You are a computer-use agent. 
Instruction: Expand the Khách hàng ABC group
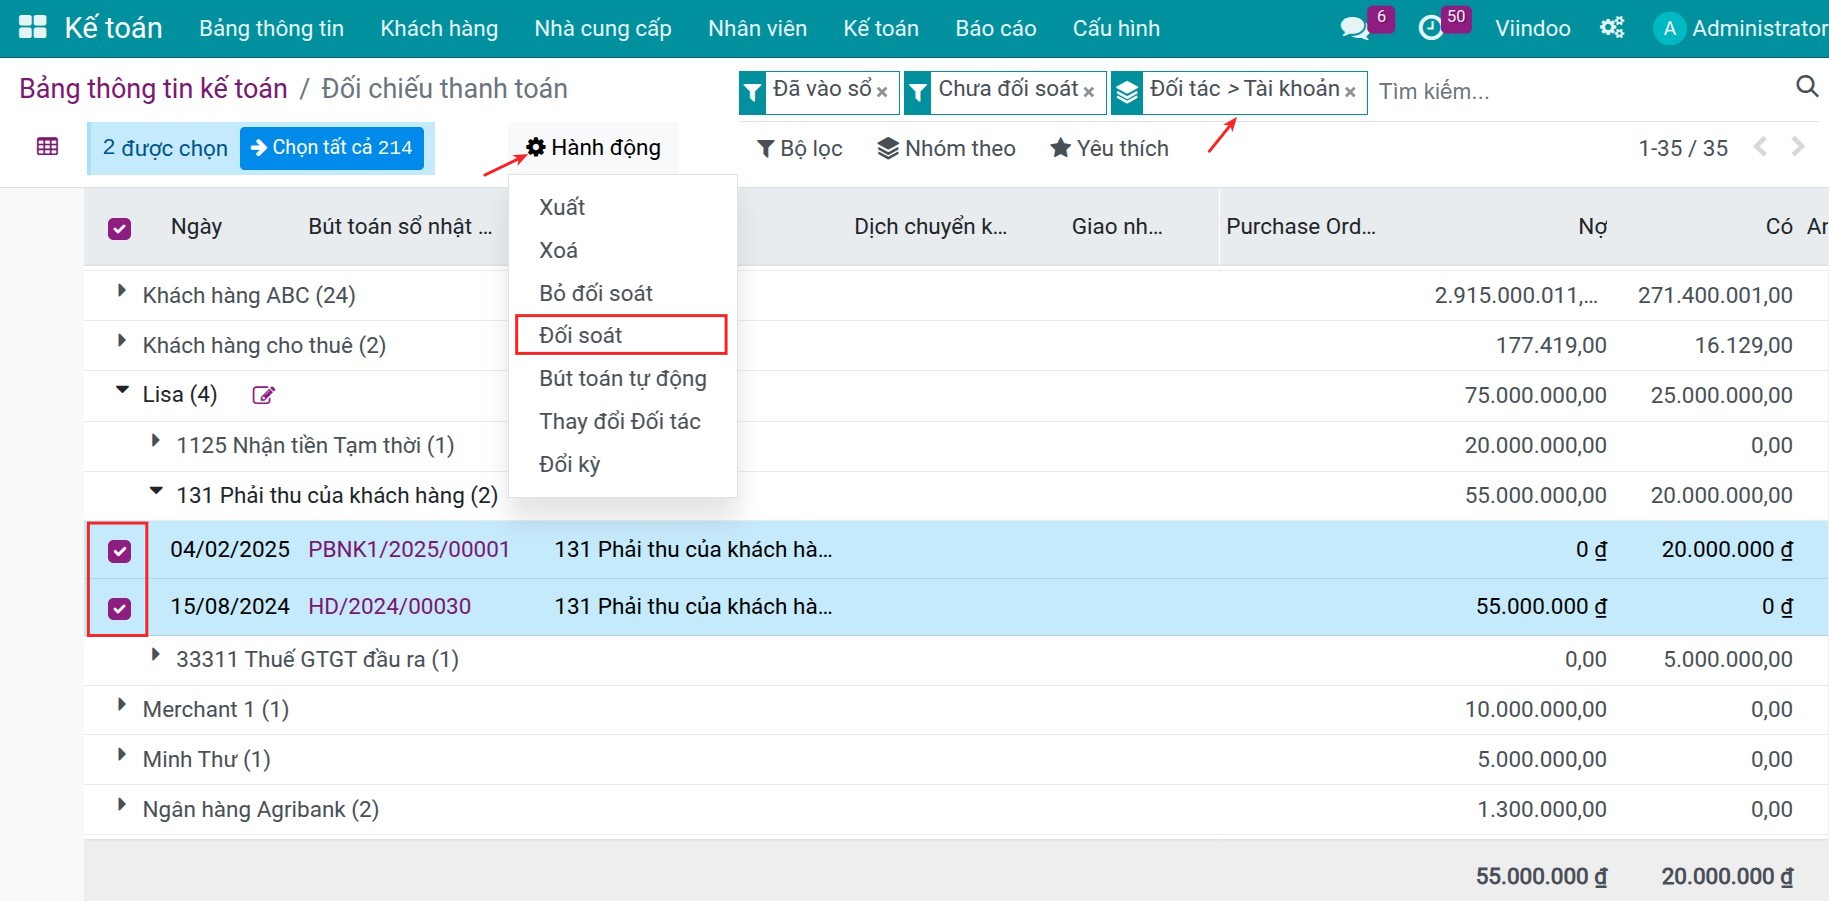pos(121,292)
